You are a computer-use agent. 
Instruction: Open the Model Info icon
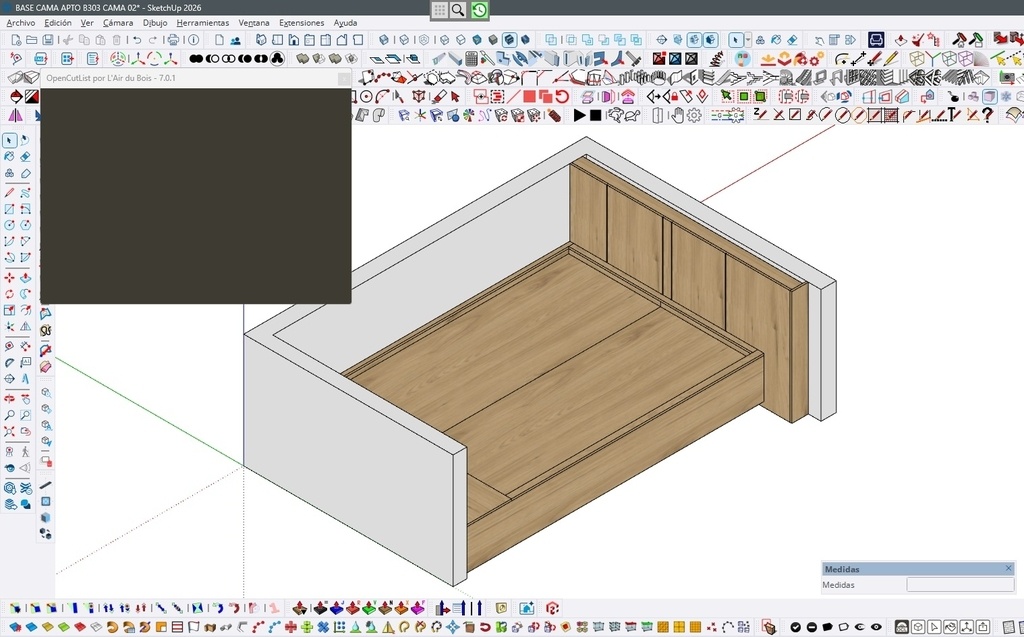click(x=194, y=40)
